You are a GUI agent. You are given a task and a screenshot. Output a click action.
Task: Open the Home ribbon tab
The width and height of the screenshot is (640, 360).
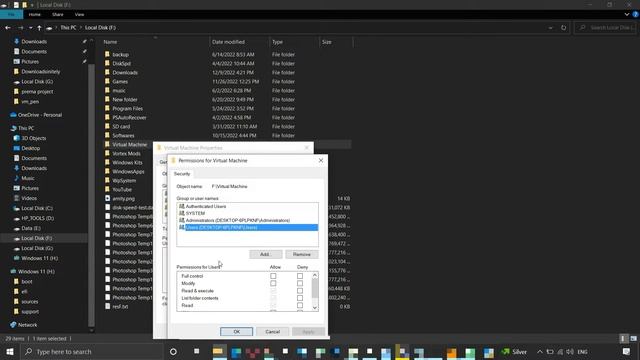[35, 14]
